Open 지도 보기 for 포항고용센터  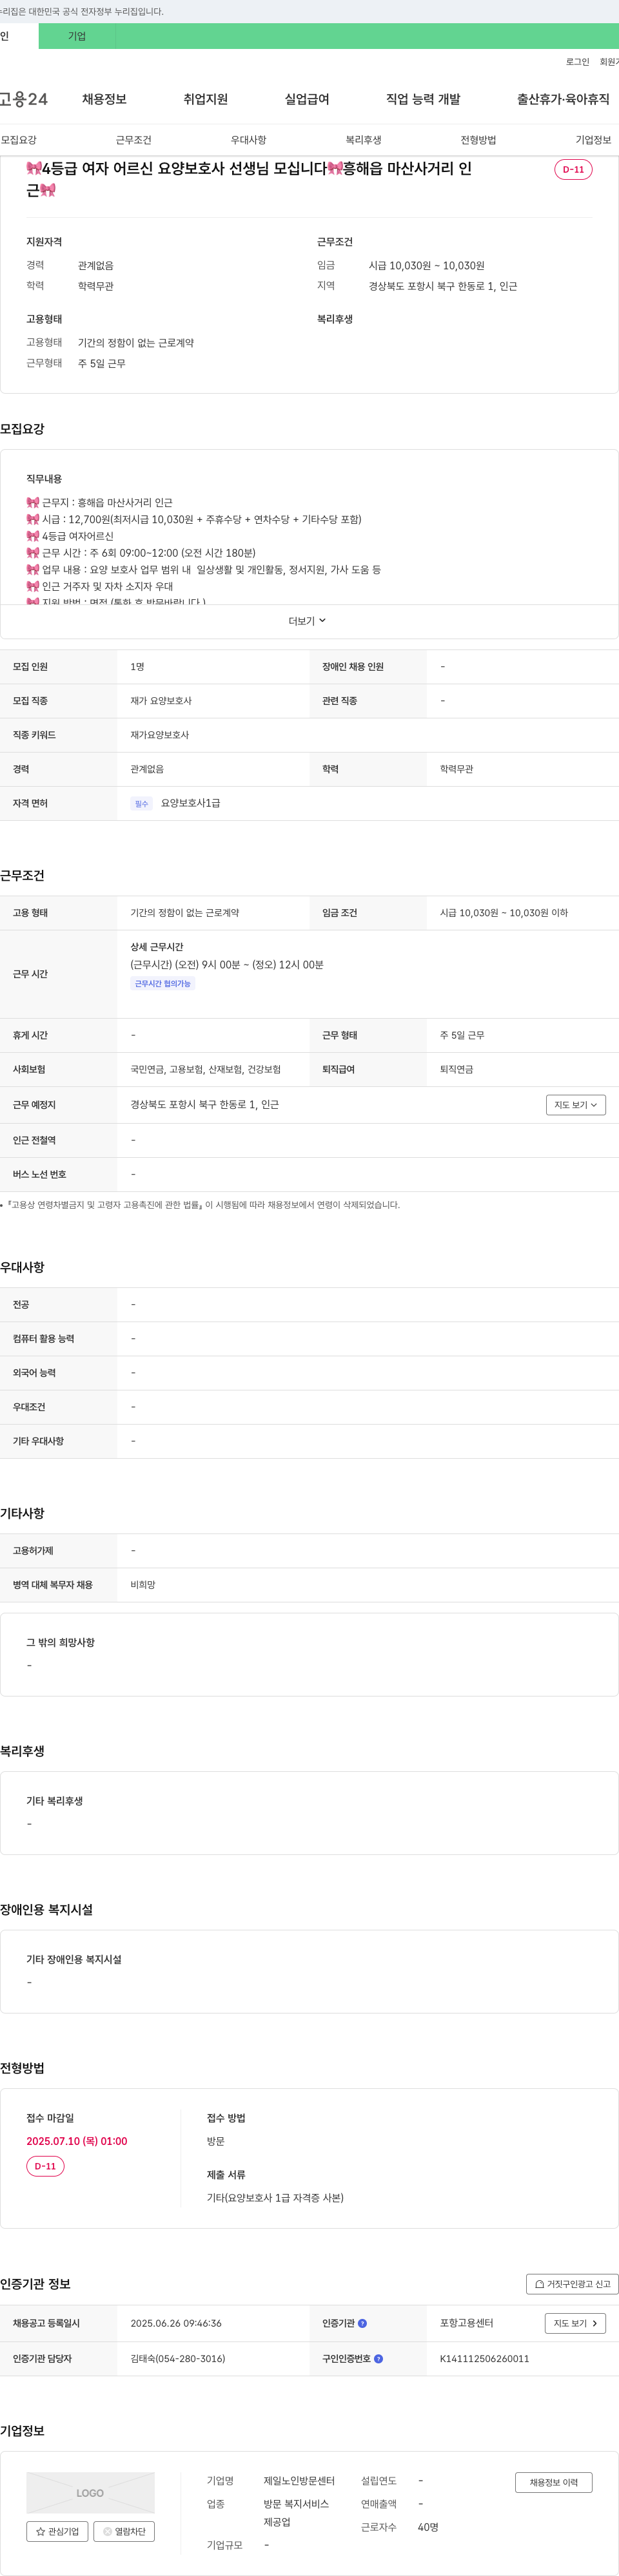tap(575, 2323)
